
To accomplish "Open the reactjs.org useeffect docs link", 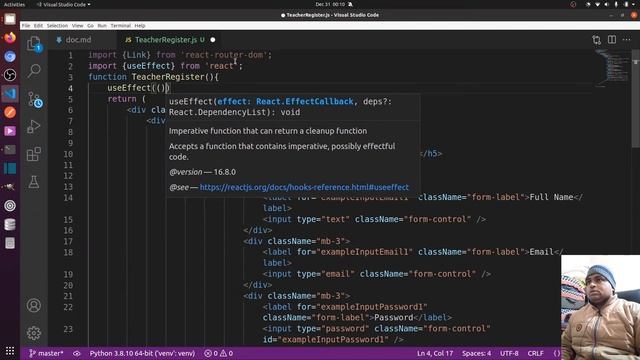I will [304, 187].
